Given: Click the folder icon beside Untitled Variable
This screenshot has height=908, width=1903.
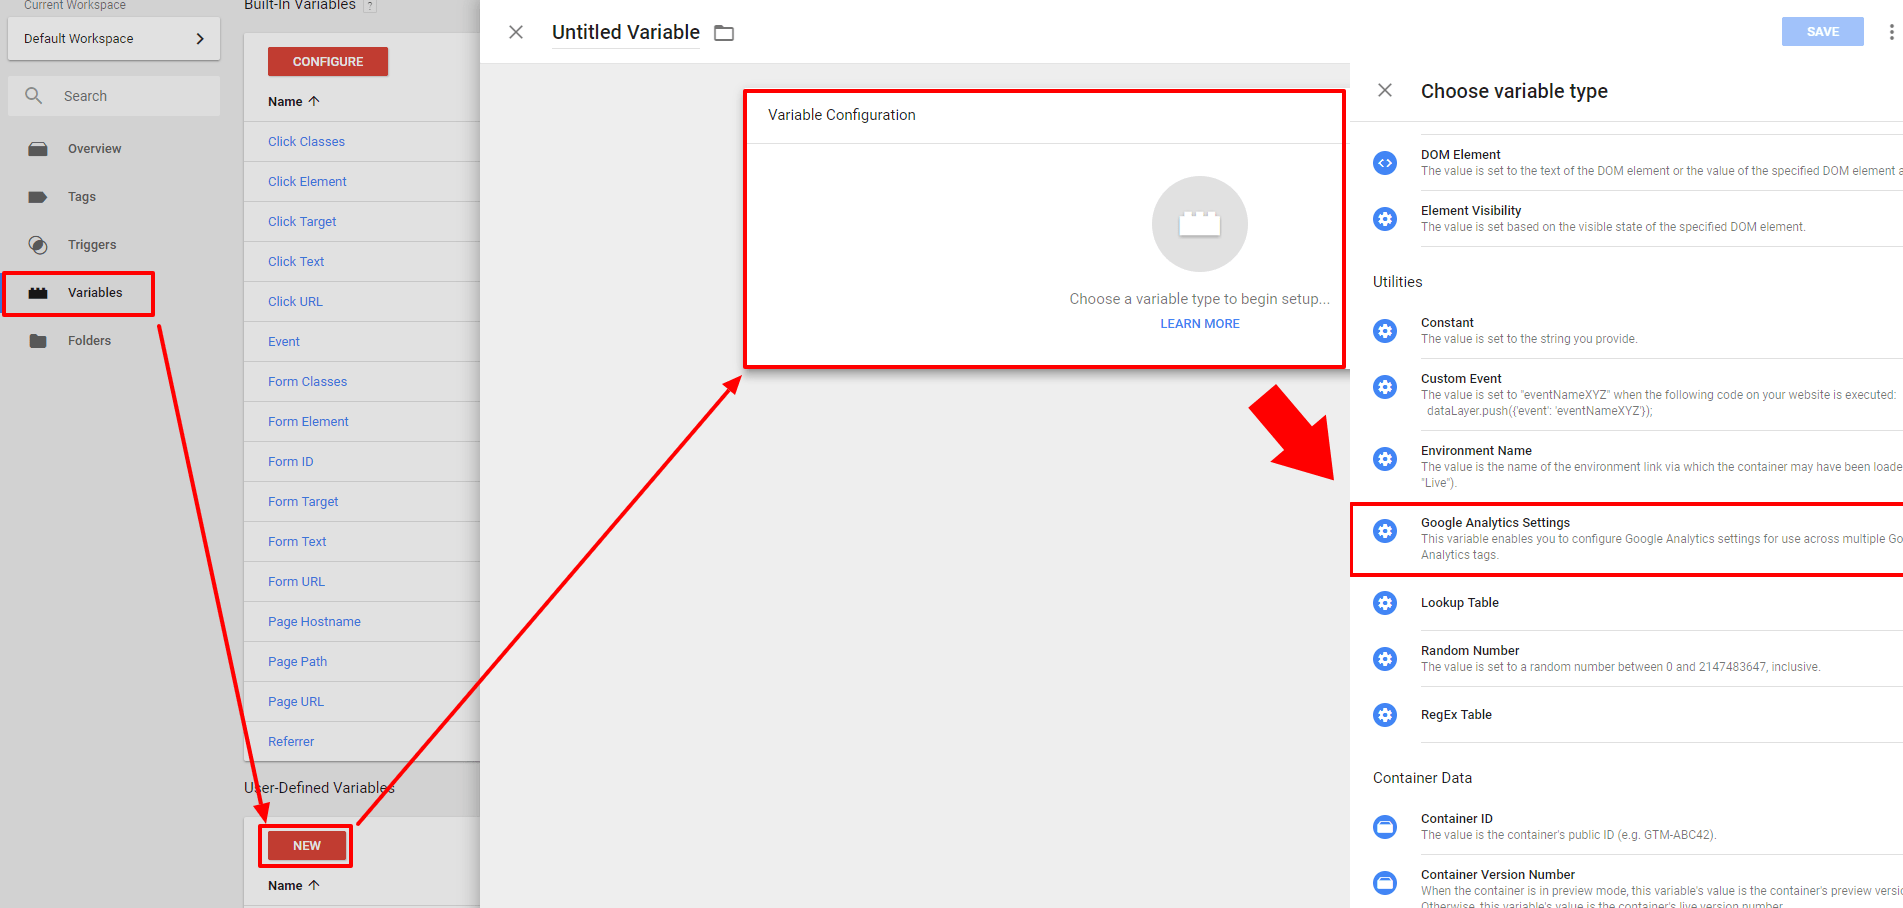Looking at the screenshot, I should pos(724,34).
